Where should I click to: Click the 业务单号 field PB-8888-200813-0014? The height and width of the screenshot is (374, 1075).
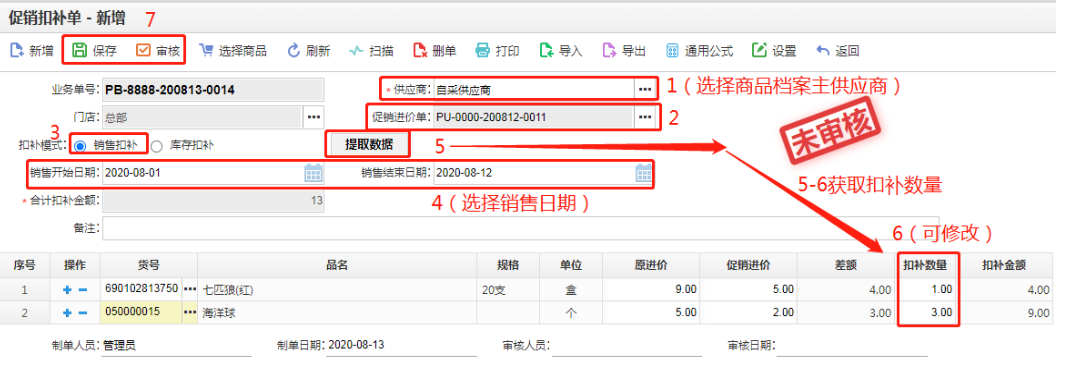point(213,89)
